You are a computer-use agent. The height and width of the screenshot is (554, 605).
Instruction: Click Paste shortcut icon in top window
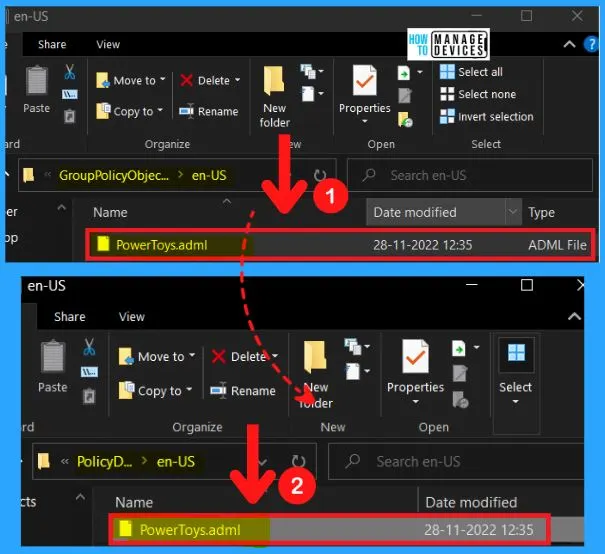(x=70, y=115)
